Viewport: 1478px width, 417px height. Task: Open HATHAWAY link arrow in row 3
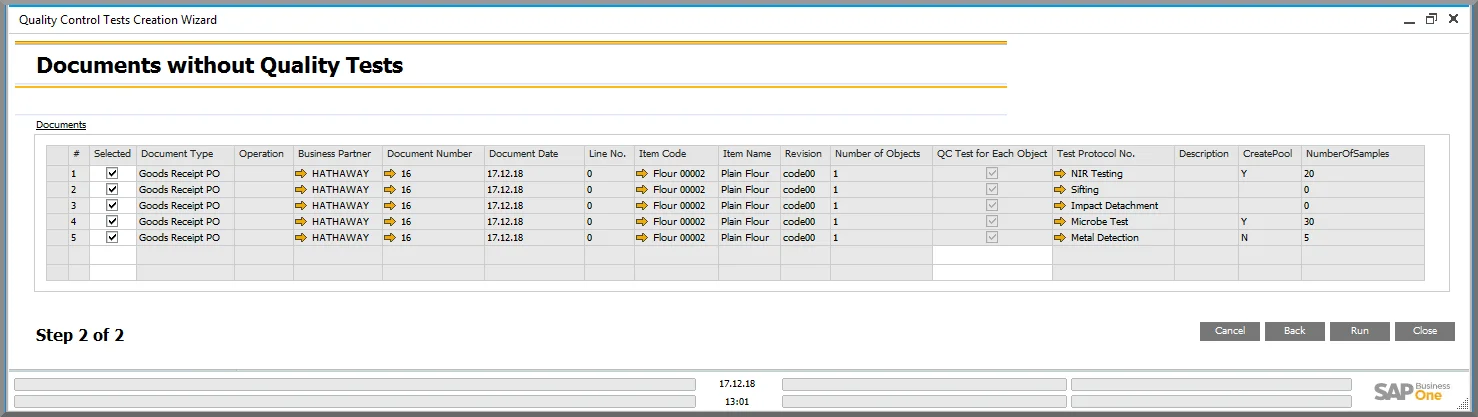[x=301, y=205]
